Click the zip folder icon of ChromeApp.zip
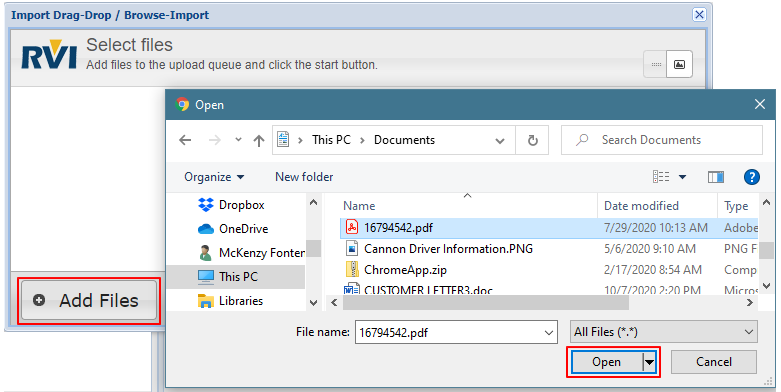781x392 pixels. click(352, 269)
